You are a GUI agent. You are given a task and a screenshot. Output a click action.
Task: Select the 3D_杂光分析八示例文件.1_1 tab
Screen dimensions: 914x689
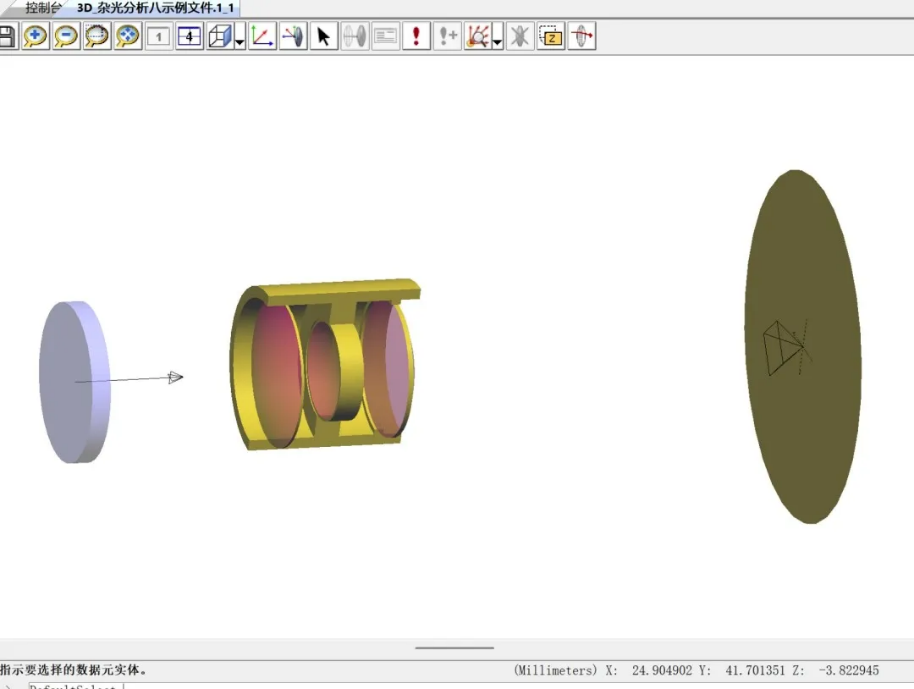(x=156, y=7)
